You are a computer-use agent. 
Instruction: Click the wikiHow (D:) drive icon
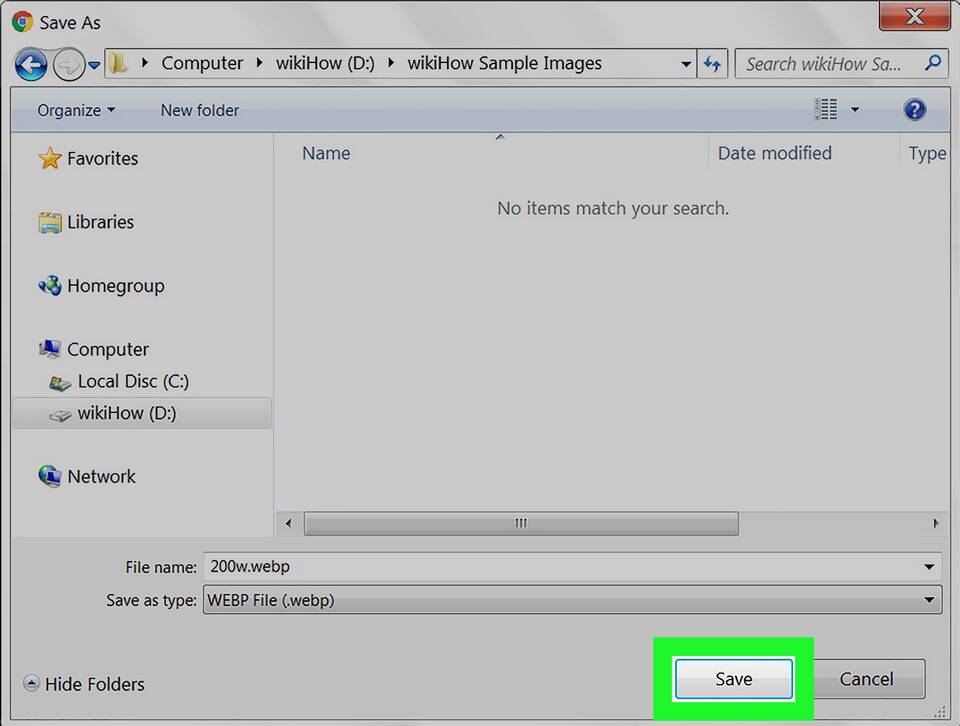[59, 415]
